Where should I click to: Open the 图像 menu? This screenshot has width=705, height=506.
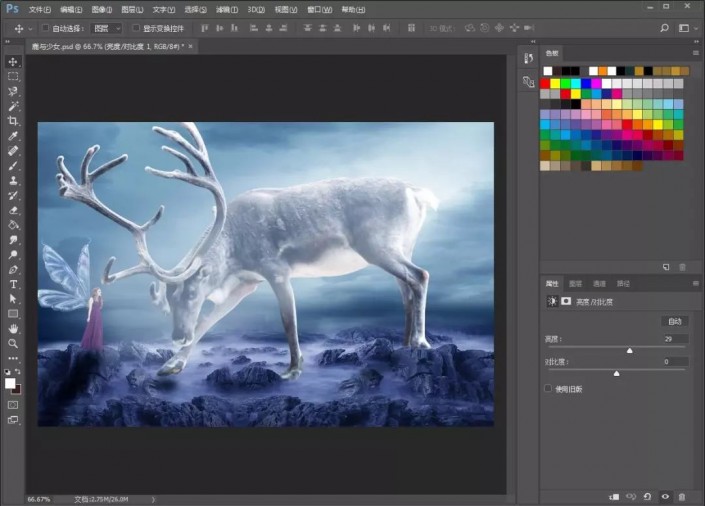(x=102, y=9)
